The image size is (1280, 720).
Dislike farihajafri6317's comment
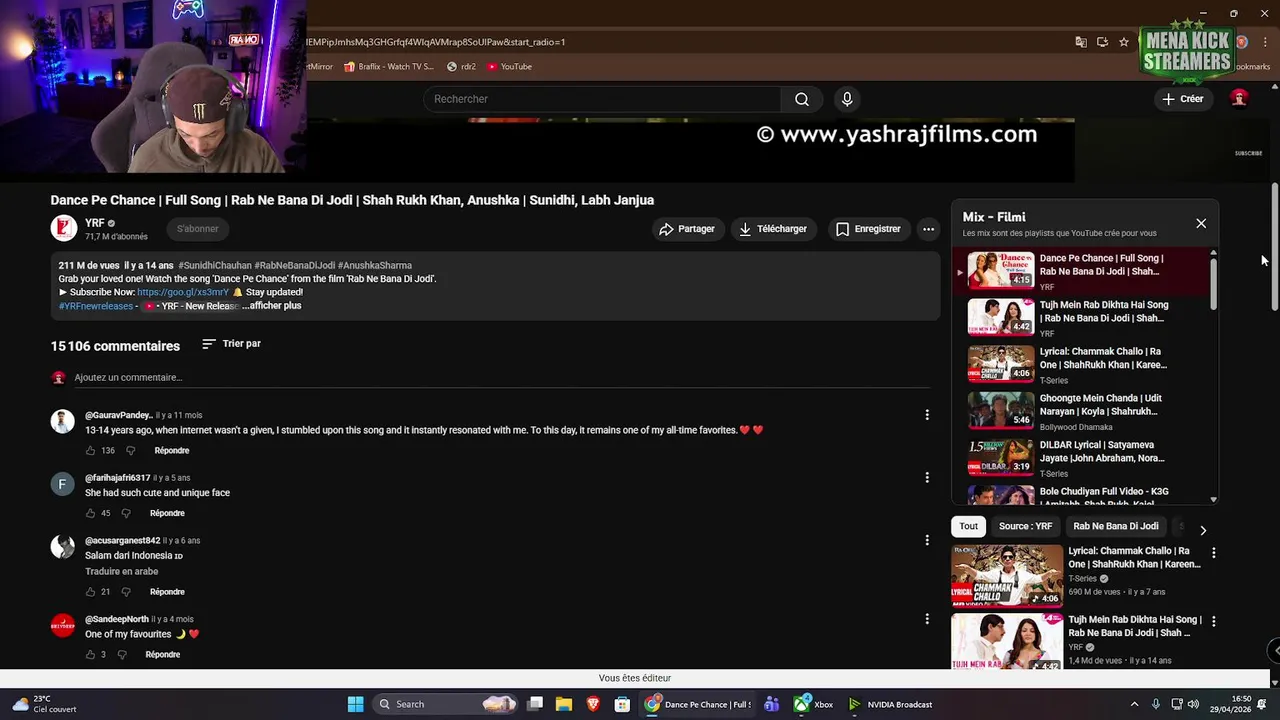(x=126, y=513)
